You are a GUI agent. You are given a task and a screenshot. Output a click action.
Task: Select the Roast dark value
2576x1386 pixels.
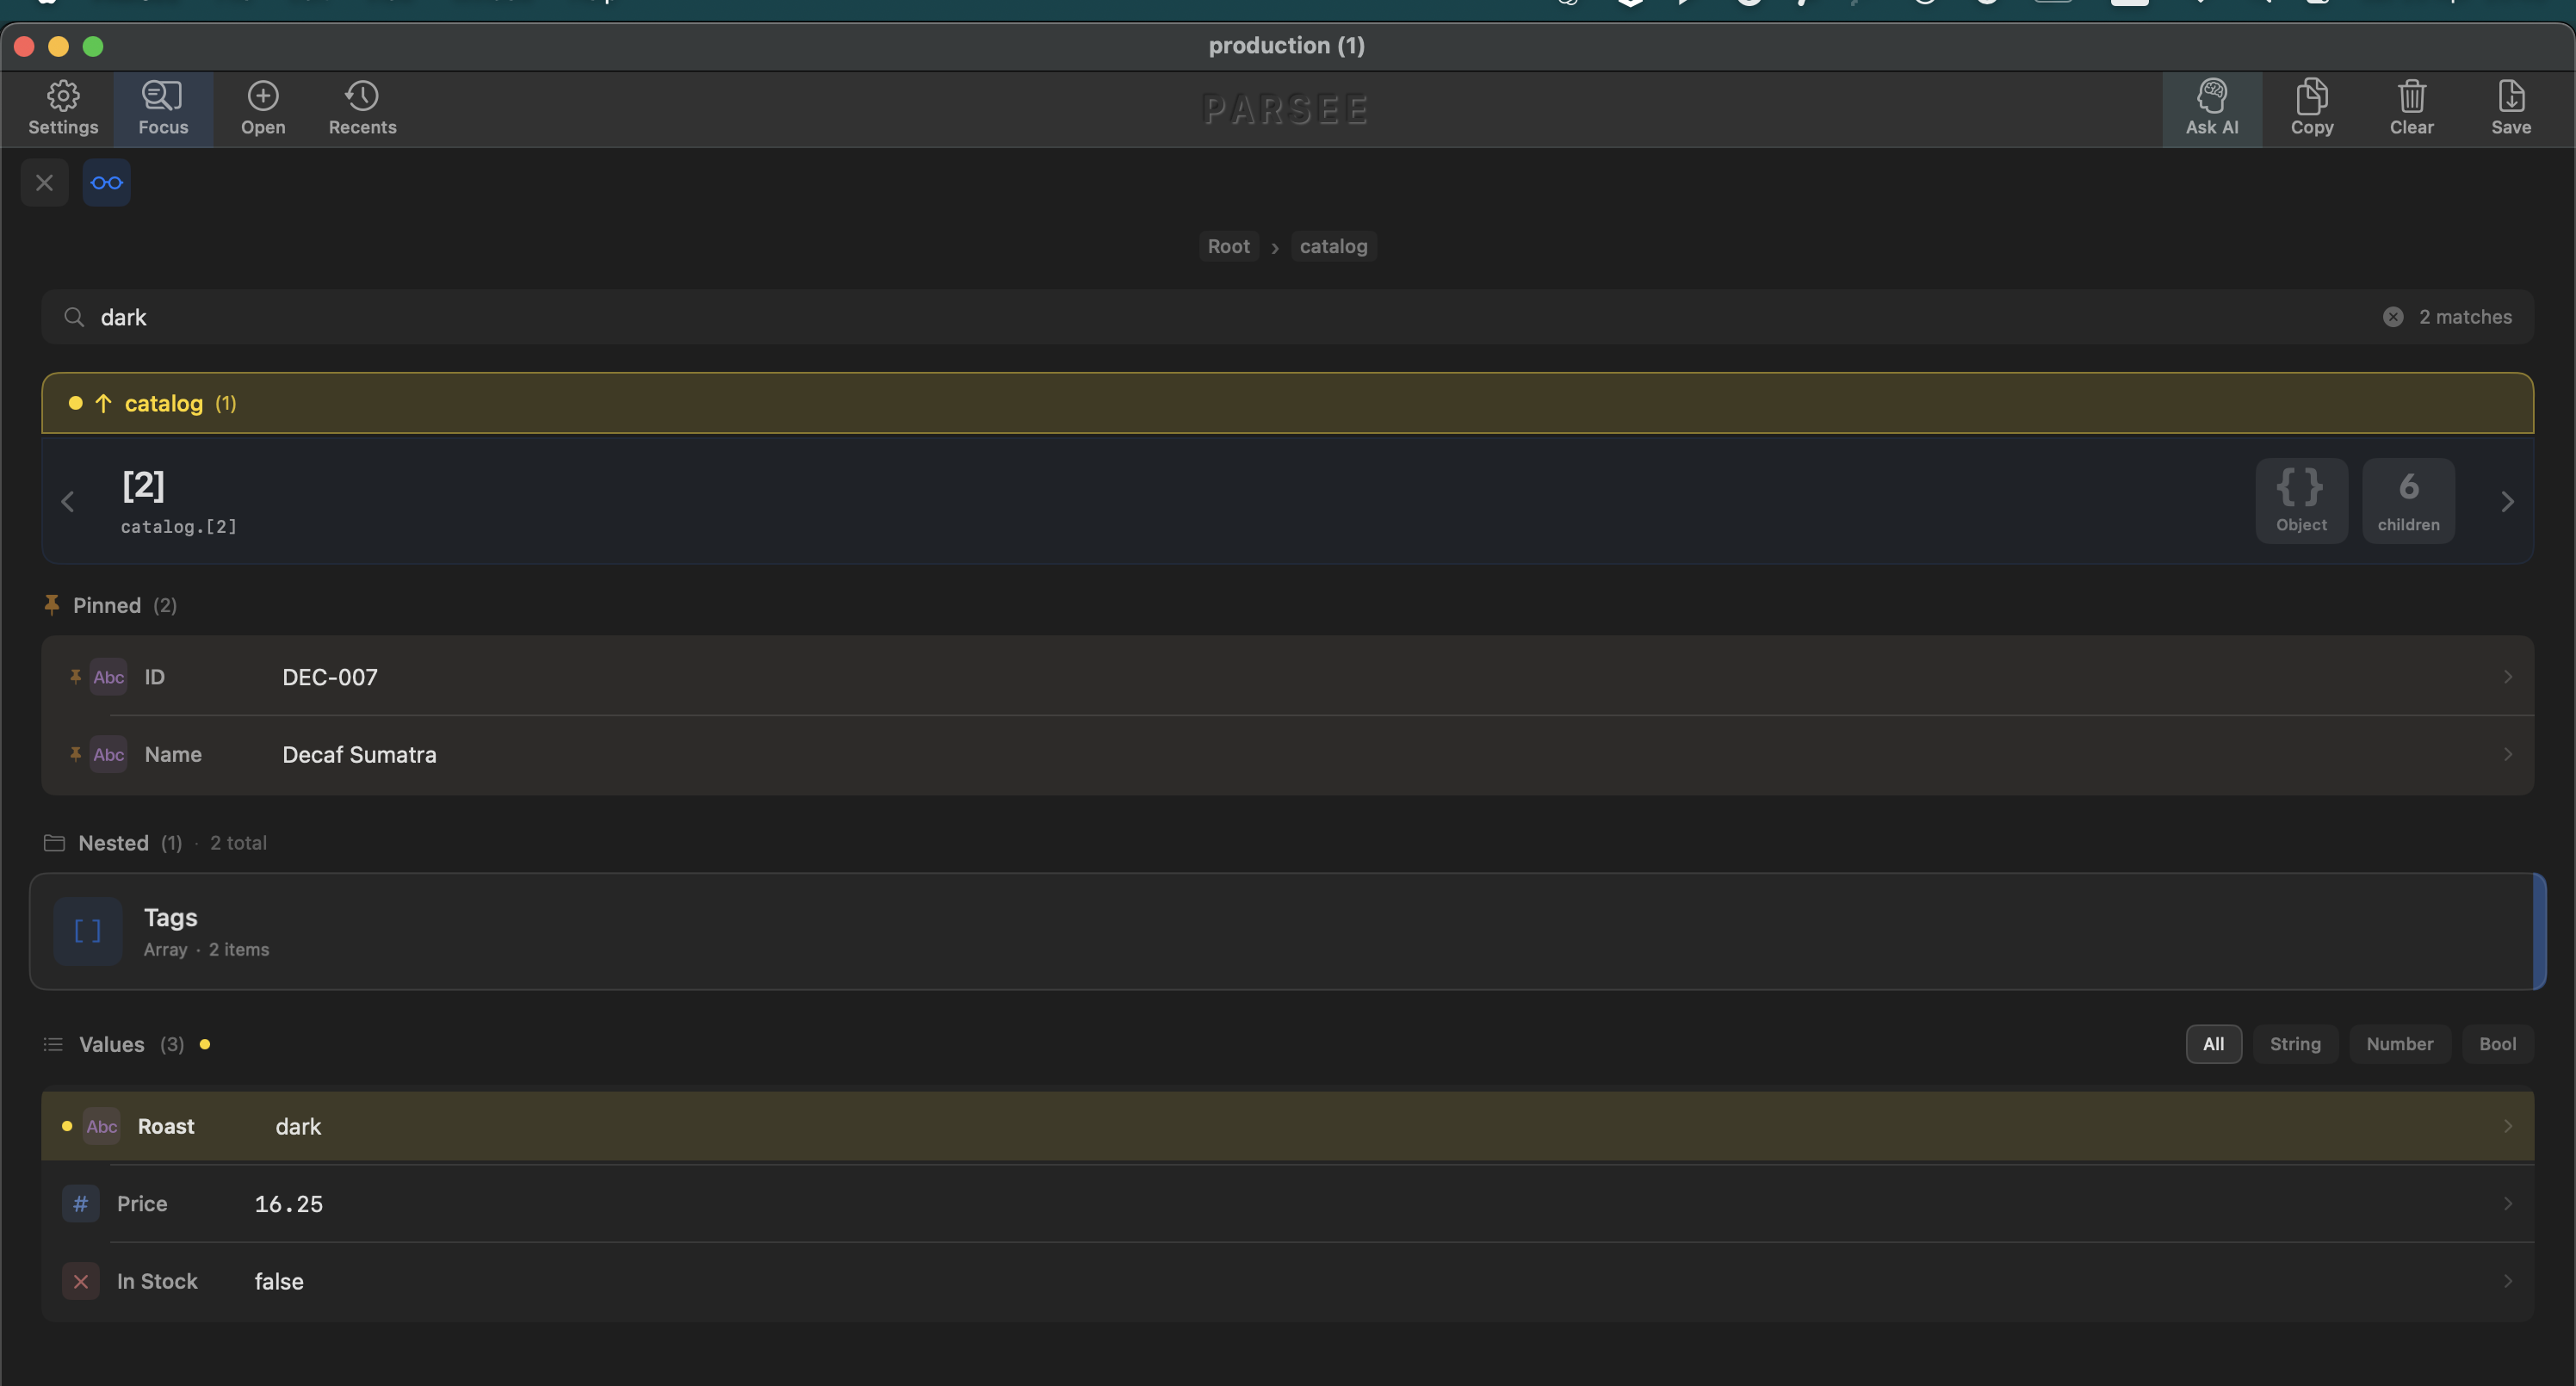tap(298, 1126)
